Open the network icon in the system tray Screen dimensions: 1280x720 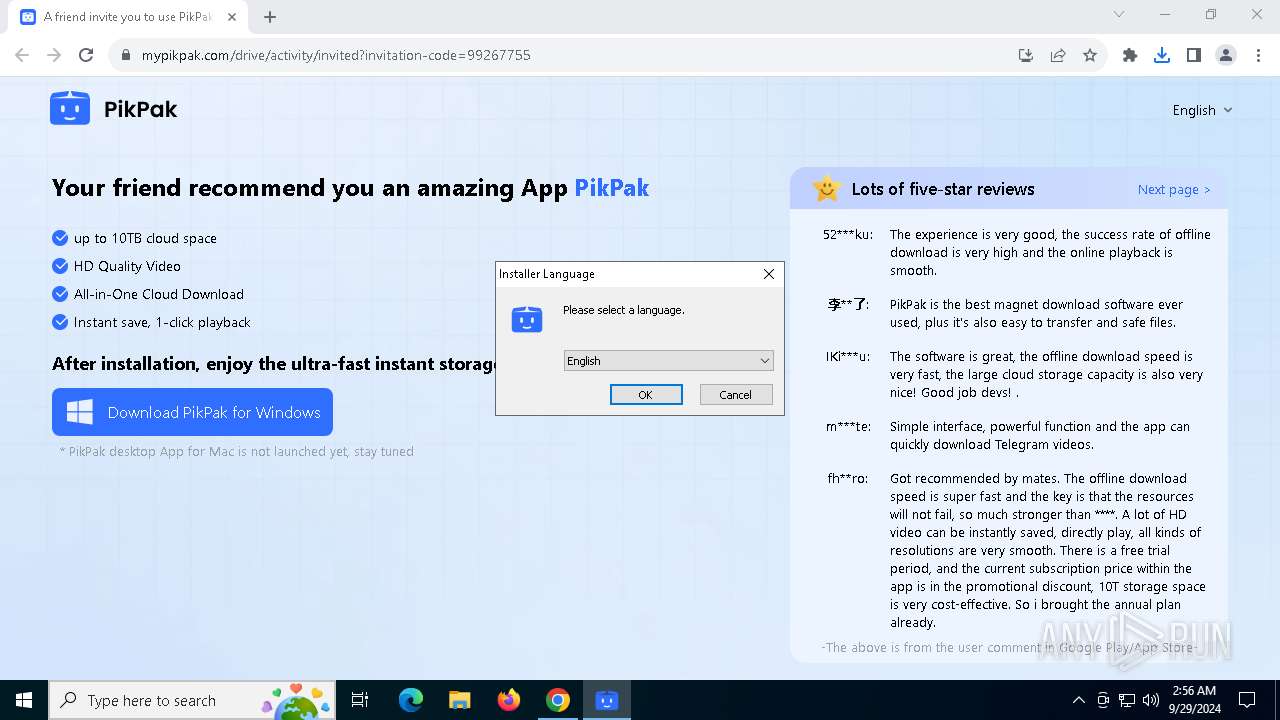(1127, 700)
